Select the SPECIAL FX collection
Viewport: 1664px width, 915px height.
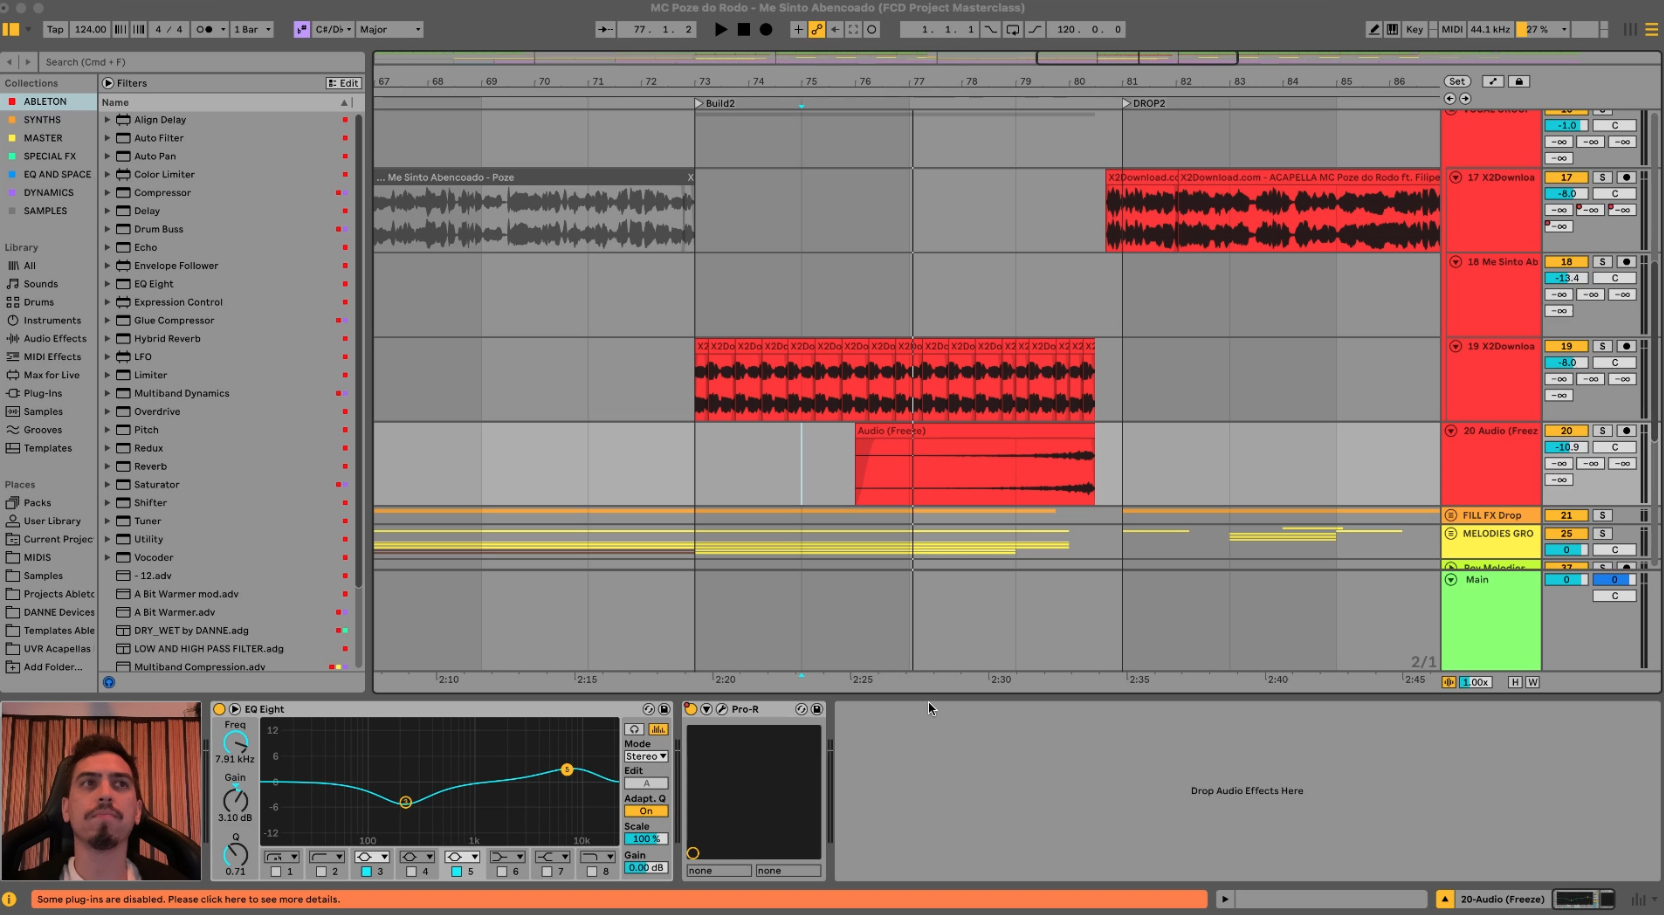[50, 156]
